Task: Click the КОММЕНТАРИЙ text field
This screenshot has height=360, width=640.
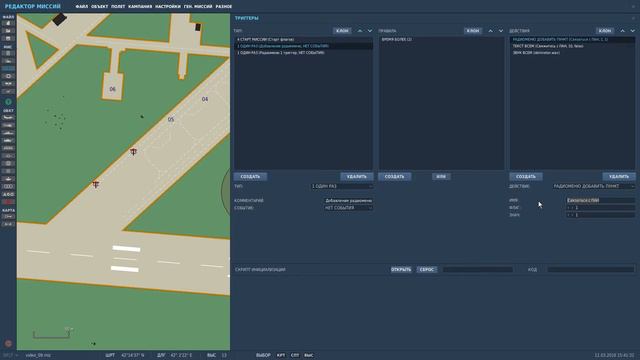Action: tap(348, 200)
